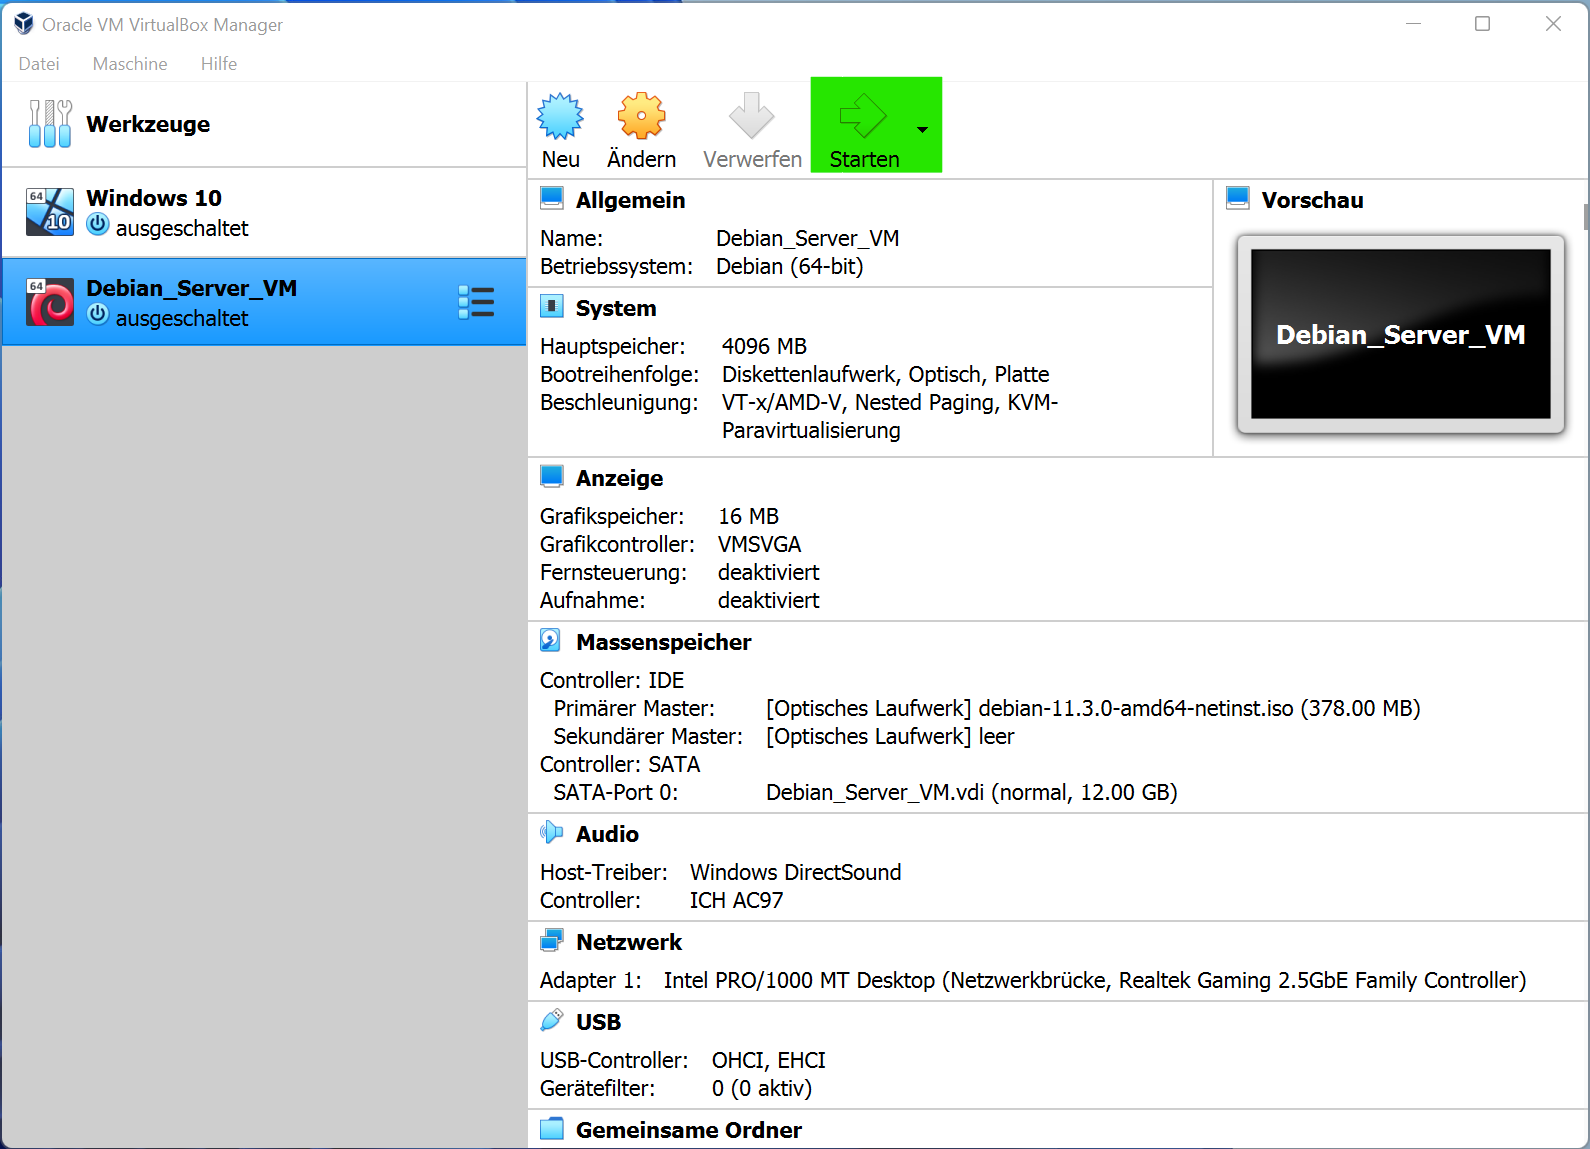Click the System section chip icon

[552, 306]
